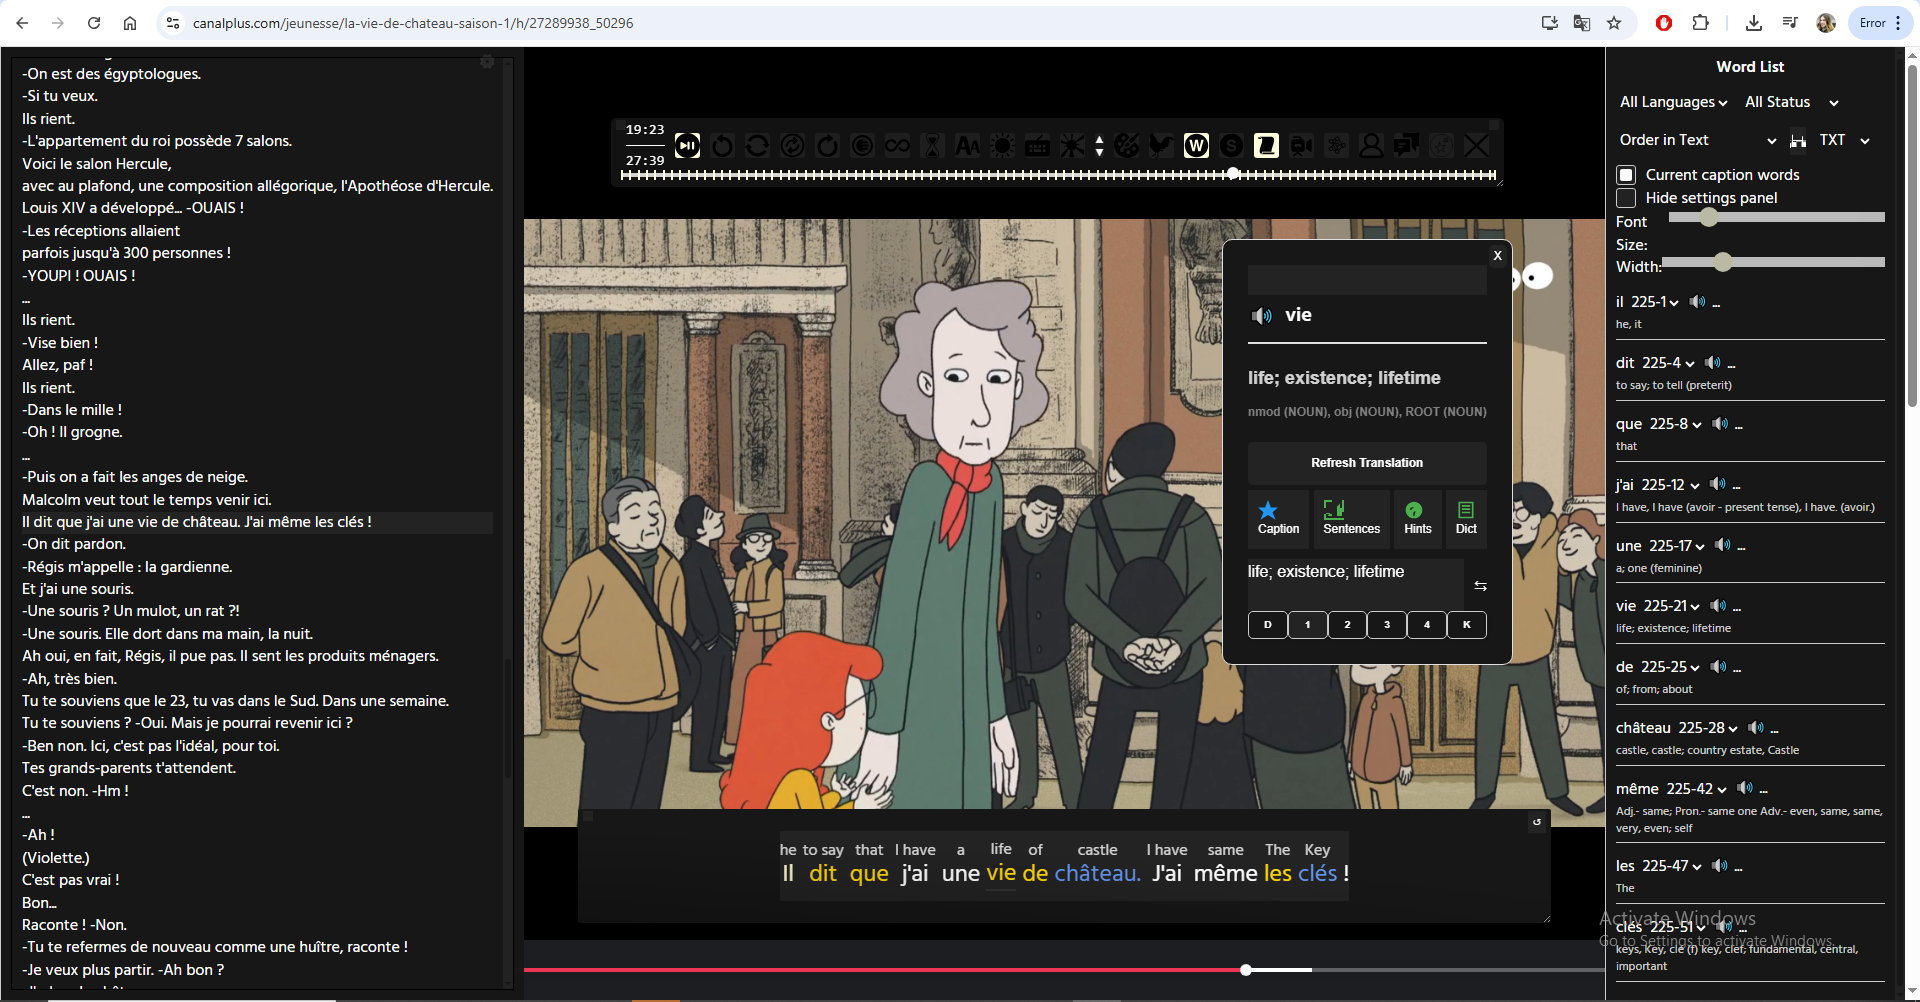The width and height of the screenshot is (1920, 1002).
Task: Click the play/pause icon in the floating toolbar
Action: tap(687, 146)
